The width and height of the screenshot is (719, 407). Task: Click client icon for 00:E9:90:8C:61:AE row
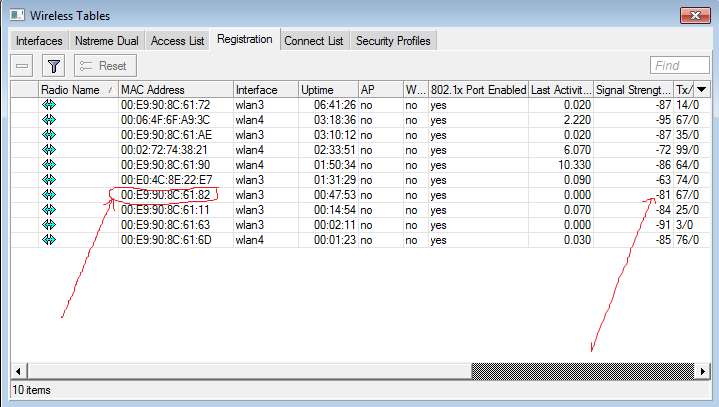tap(49, 135)
